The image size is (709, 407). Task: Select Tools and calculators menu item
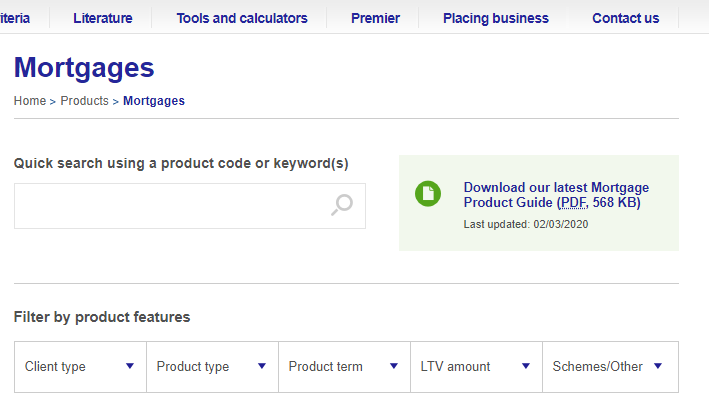point(242,18)
